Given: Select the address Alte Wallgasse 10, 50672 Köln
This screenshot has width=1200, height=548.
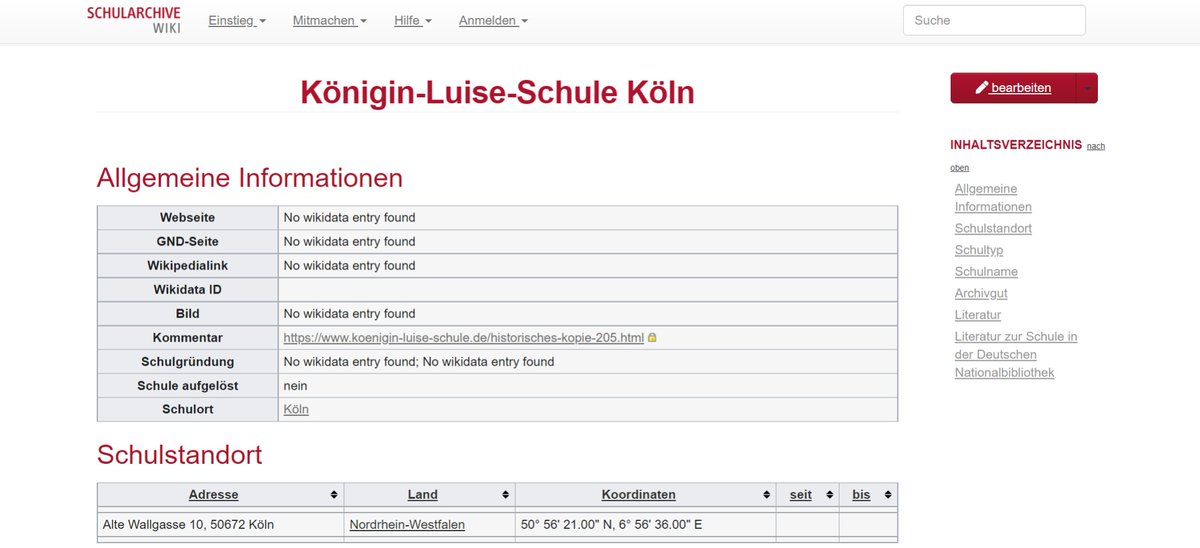Looking at the screenshot, I should [188, 524].
